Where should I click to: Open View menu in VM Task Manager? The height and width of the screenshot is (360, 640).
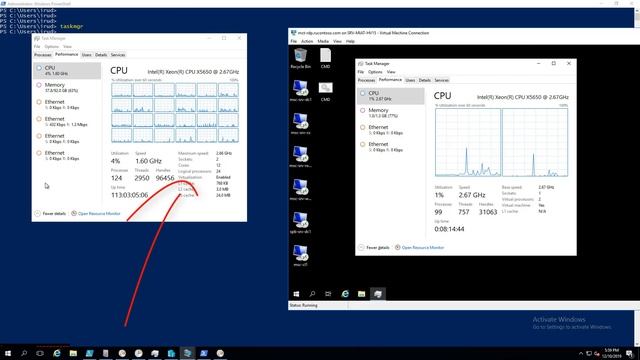[x=391, y=72]
